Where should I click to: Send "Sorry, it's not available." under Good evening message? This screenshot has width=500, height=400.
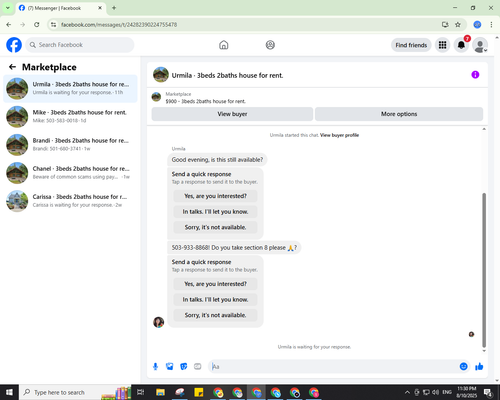coord(215,227)
